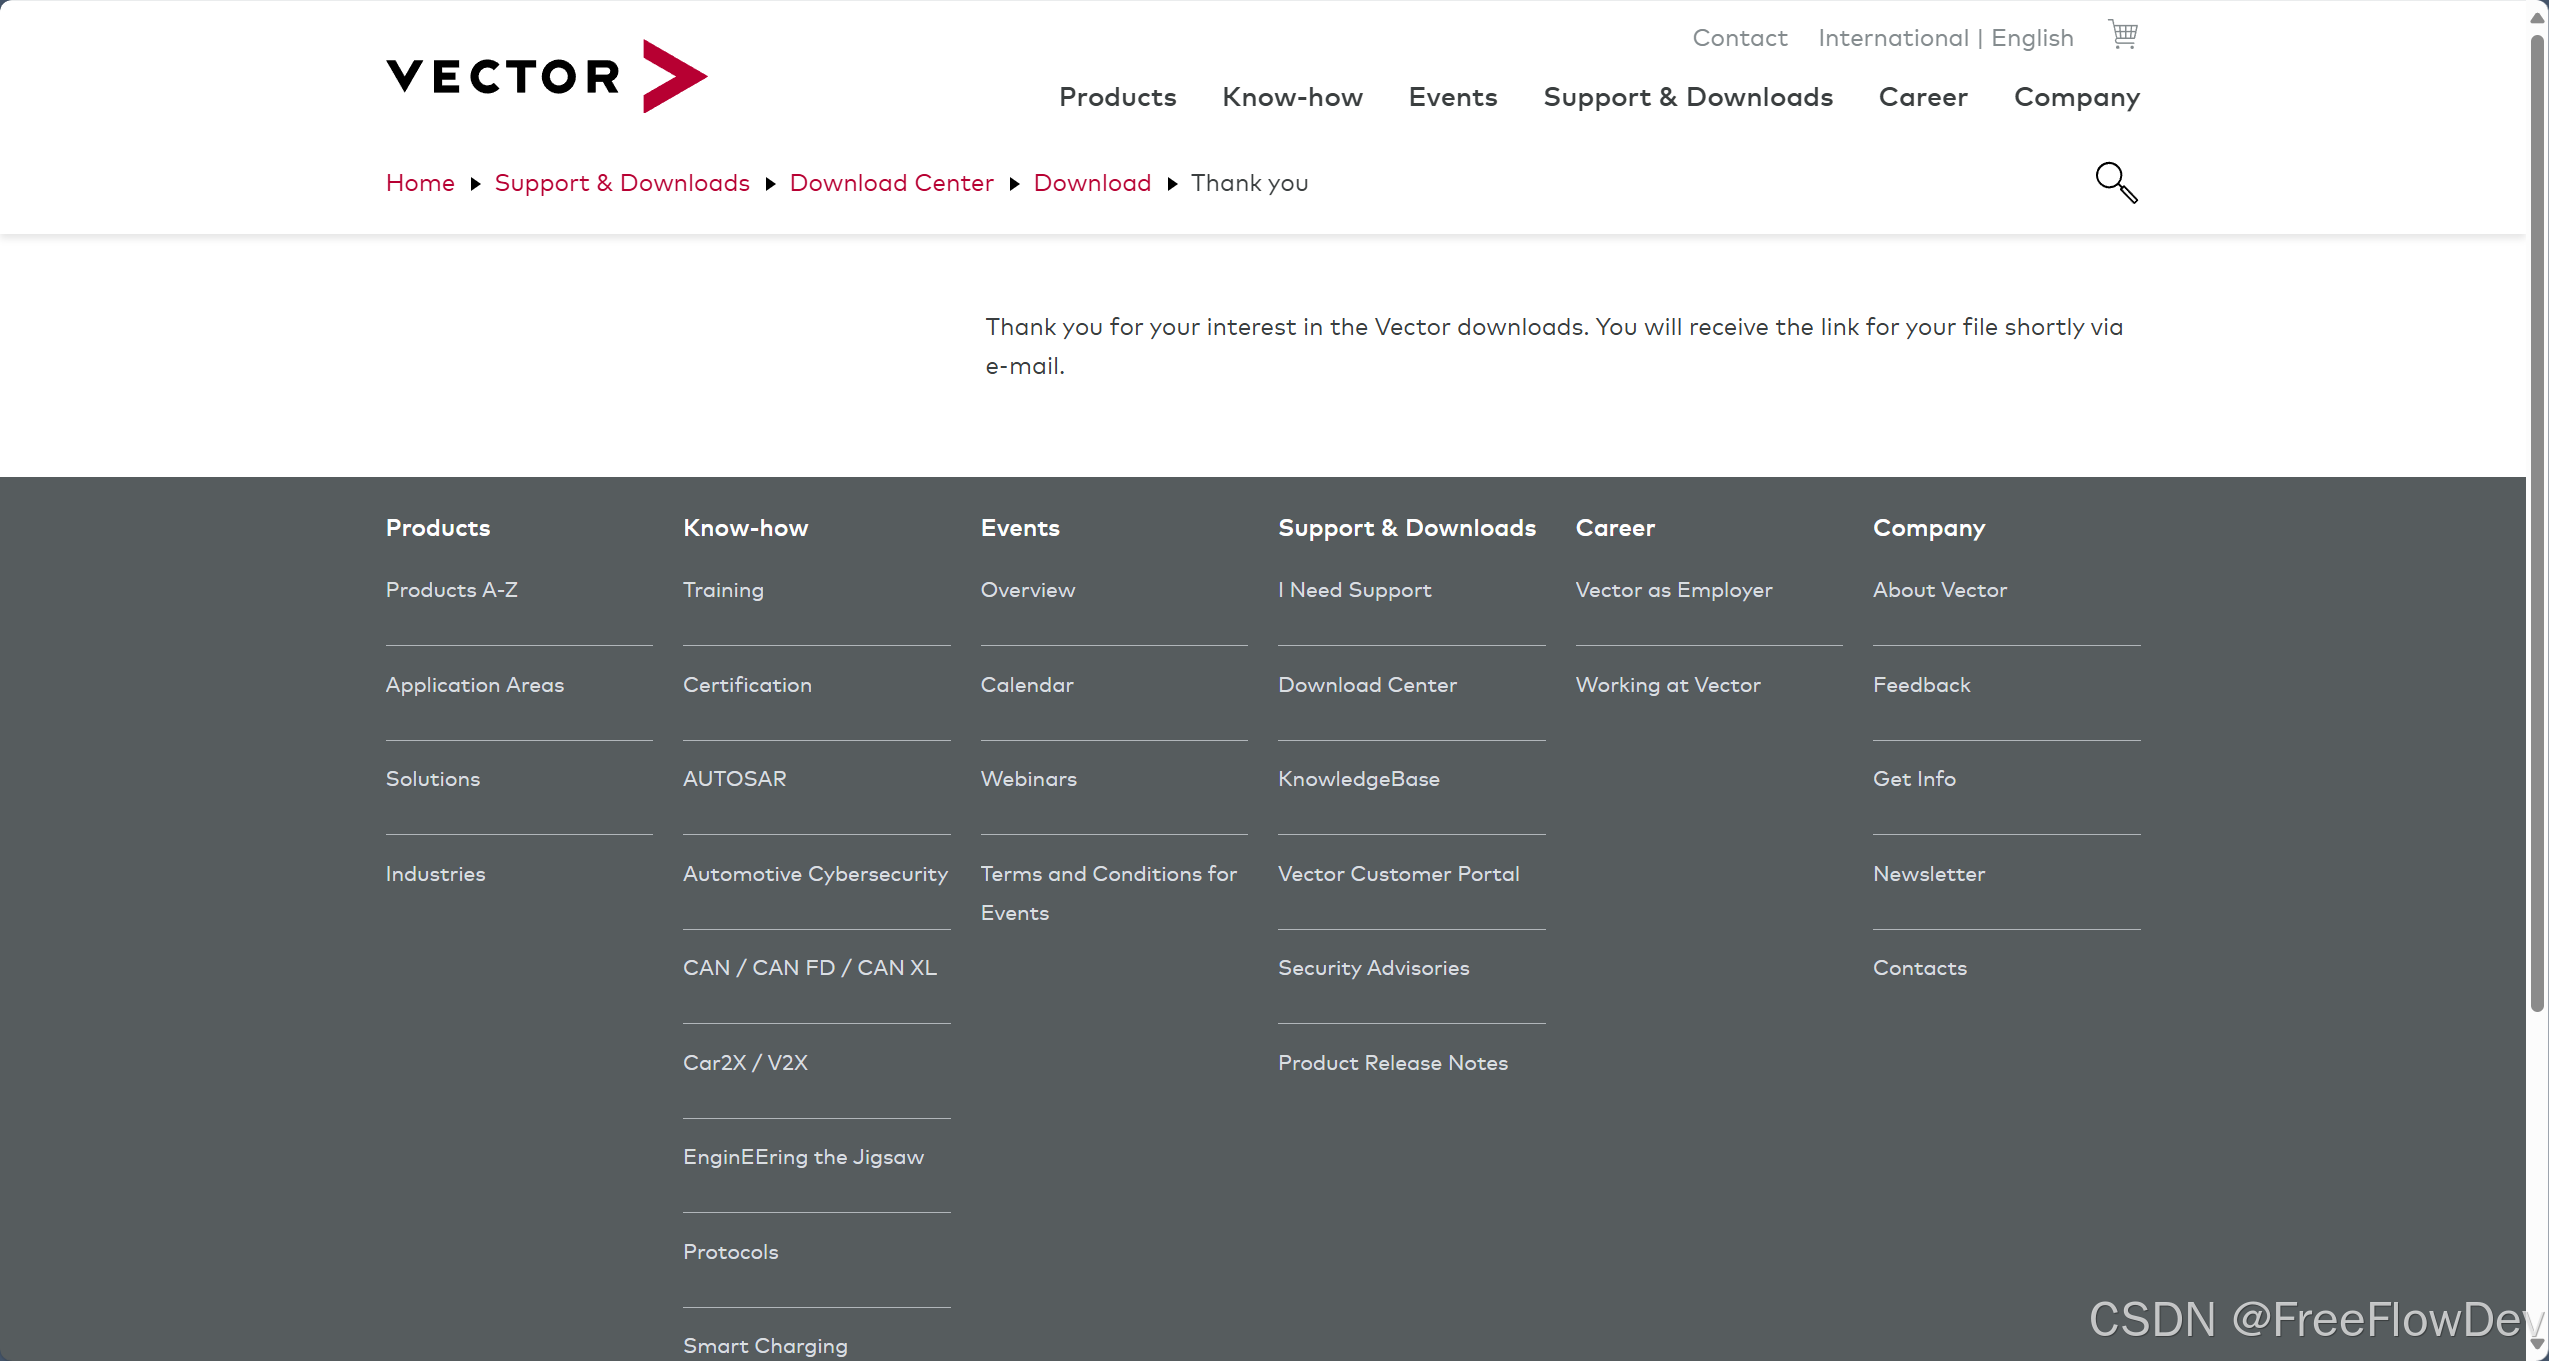Click the Vector logo
The image size is (2549, 1361).
point(546,76)
